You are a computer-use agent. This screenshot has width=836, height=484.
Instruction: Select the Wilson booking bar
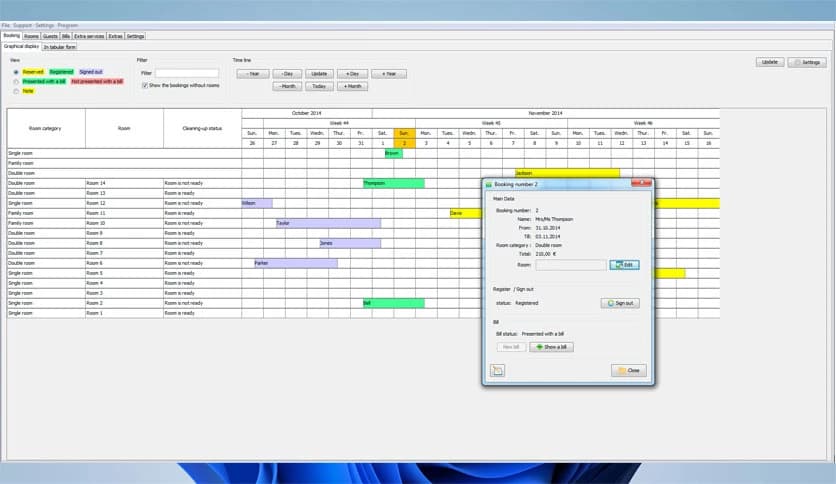(x=256, y=203)
